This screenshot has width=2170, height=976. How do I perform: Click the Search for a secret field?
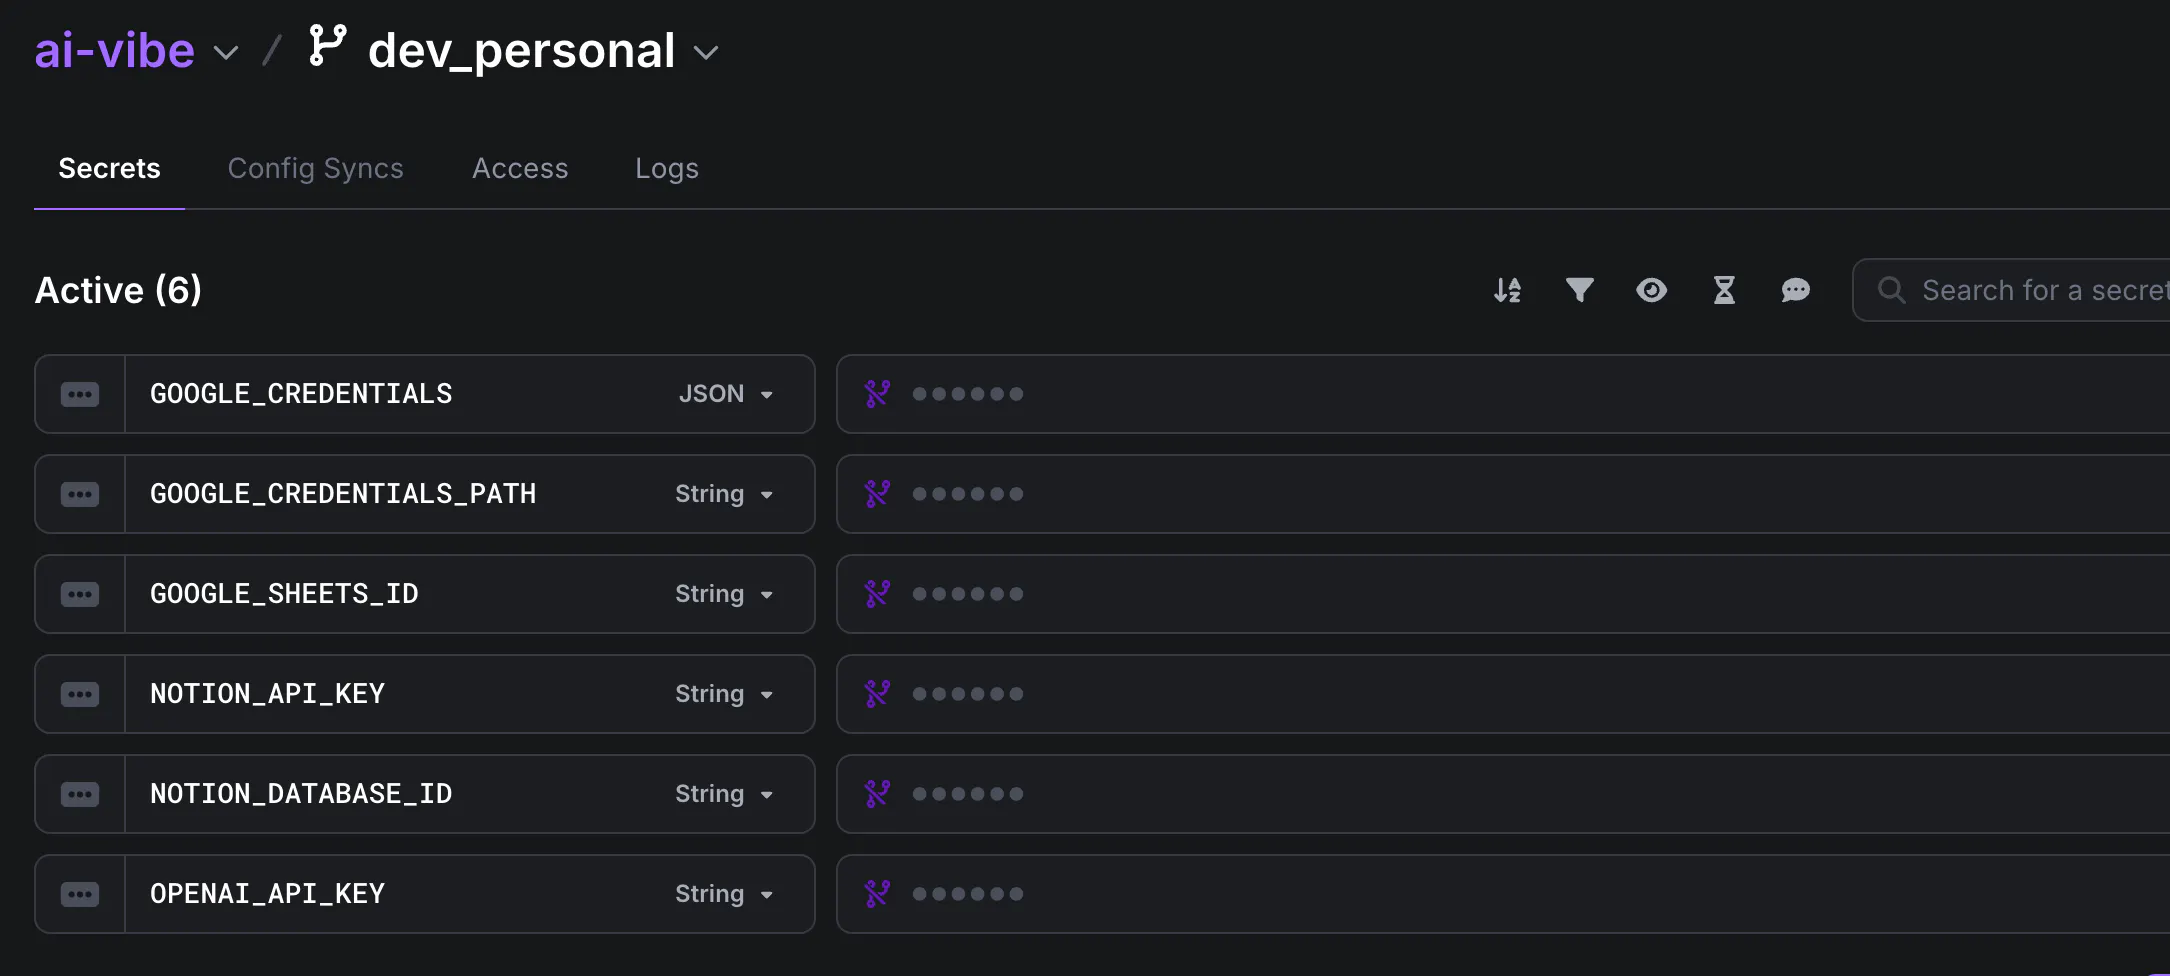coord(2011,290)
